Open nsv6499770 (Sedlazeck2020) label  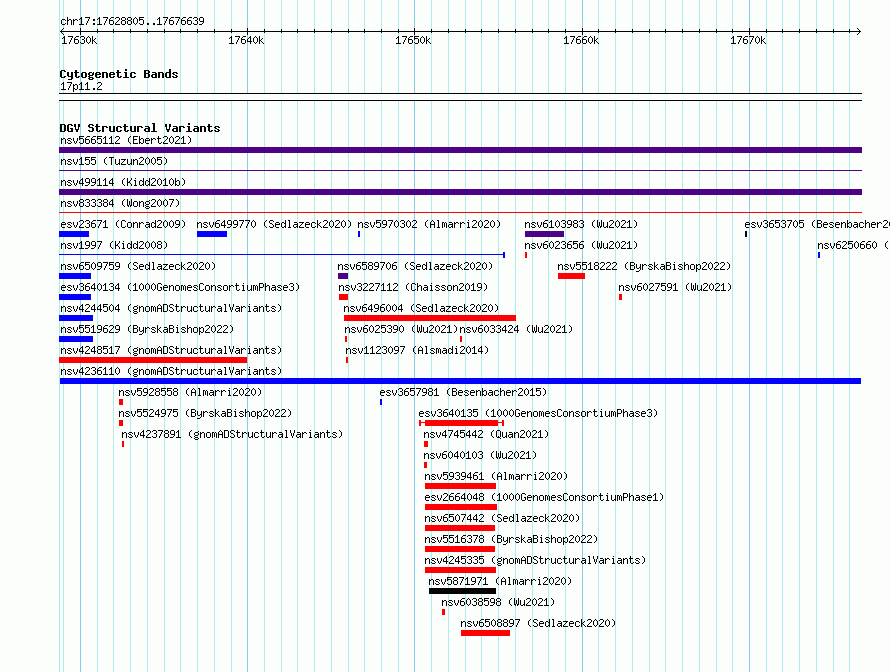[274, 224]
